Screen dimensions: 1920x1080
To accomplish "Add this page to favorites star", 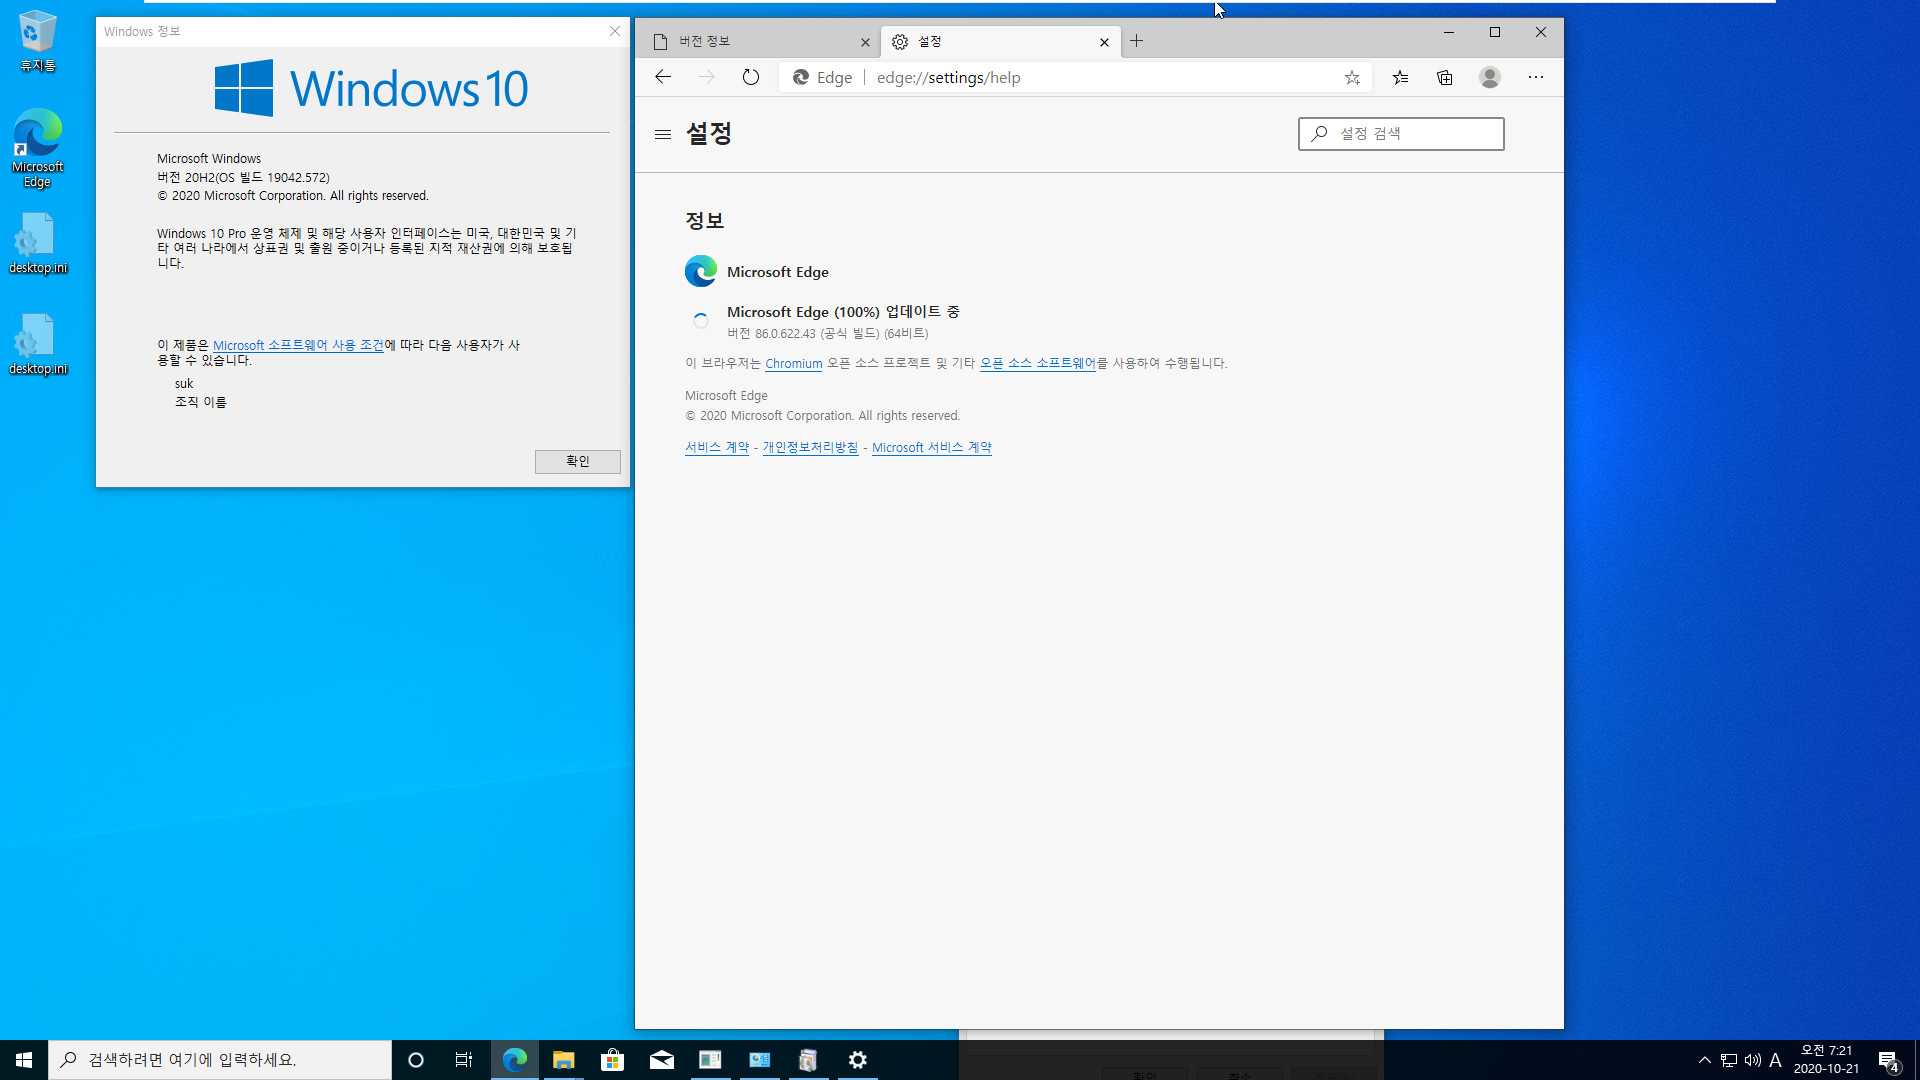I will (x=1352, y=77).
